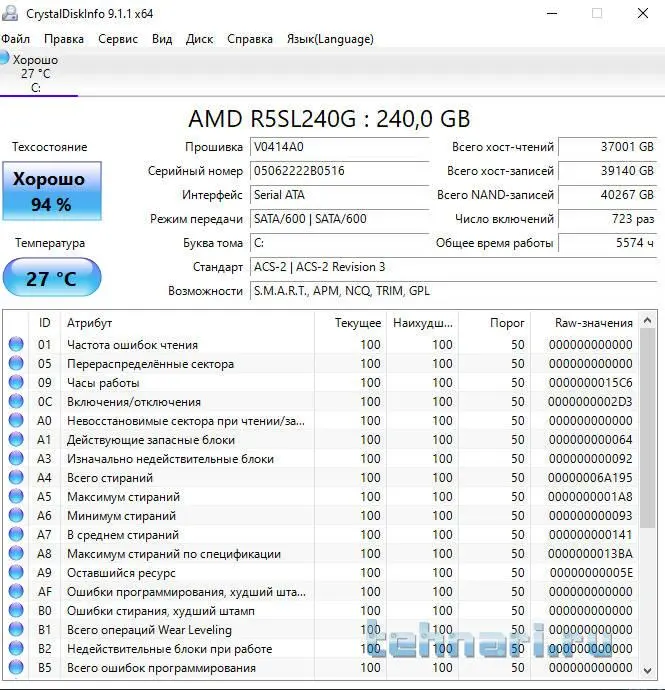This screenshot has height=690, width=665.
Task: Click status icon for attribute A4
Action: point(16,477)
